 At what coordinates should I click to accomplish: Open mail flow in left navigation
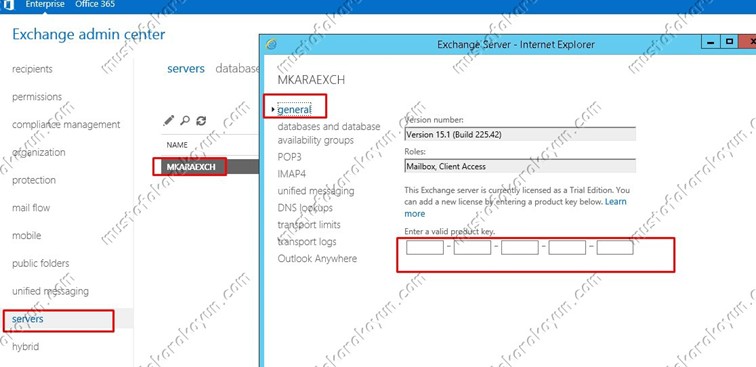[31, 208]
